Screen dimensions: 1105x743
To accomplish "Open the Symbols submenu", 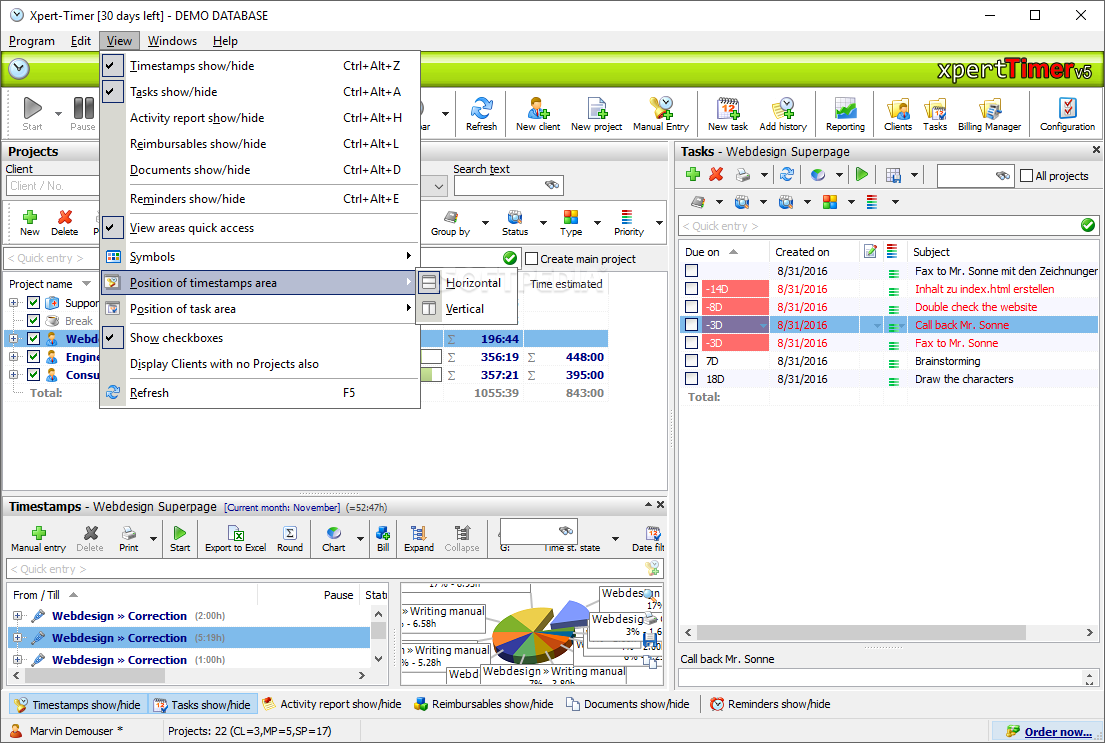I will click(x=260, y=257).
